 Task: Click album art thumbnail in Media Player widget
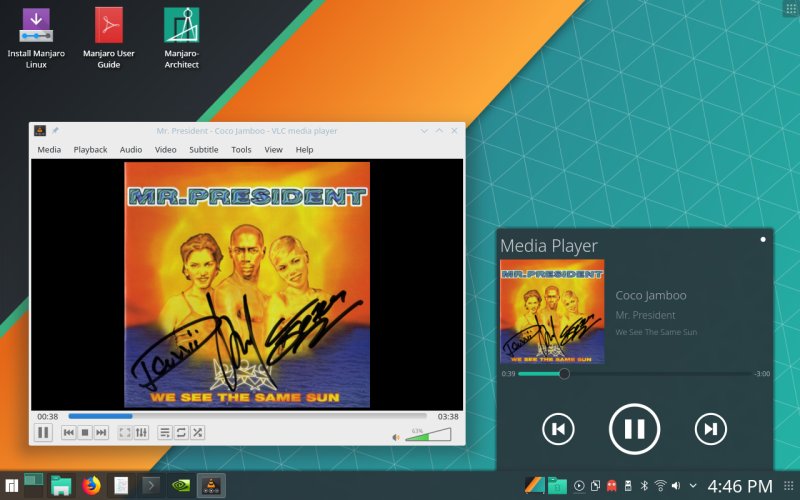click(x=552, y=312)
